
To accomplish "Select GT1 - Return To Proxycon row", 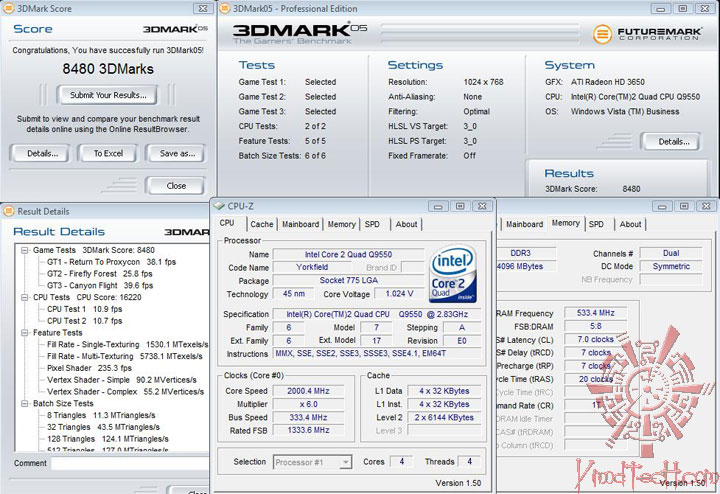I will point(111,262).
